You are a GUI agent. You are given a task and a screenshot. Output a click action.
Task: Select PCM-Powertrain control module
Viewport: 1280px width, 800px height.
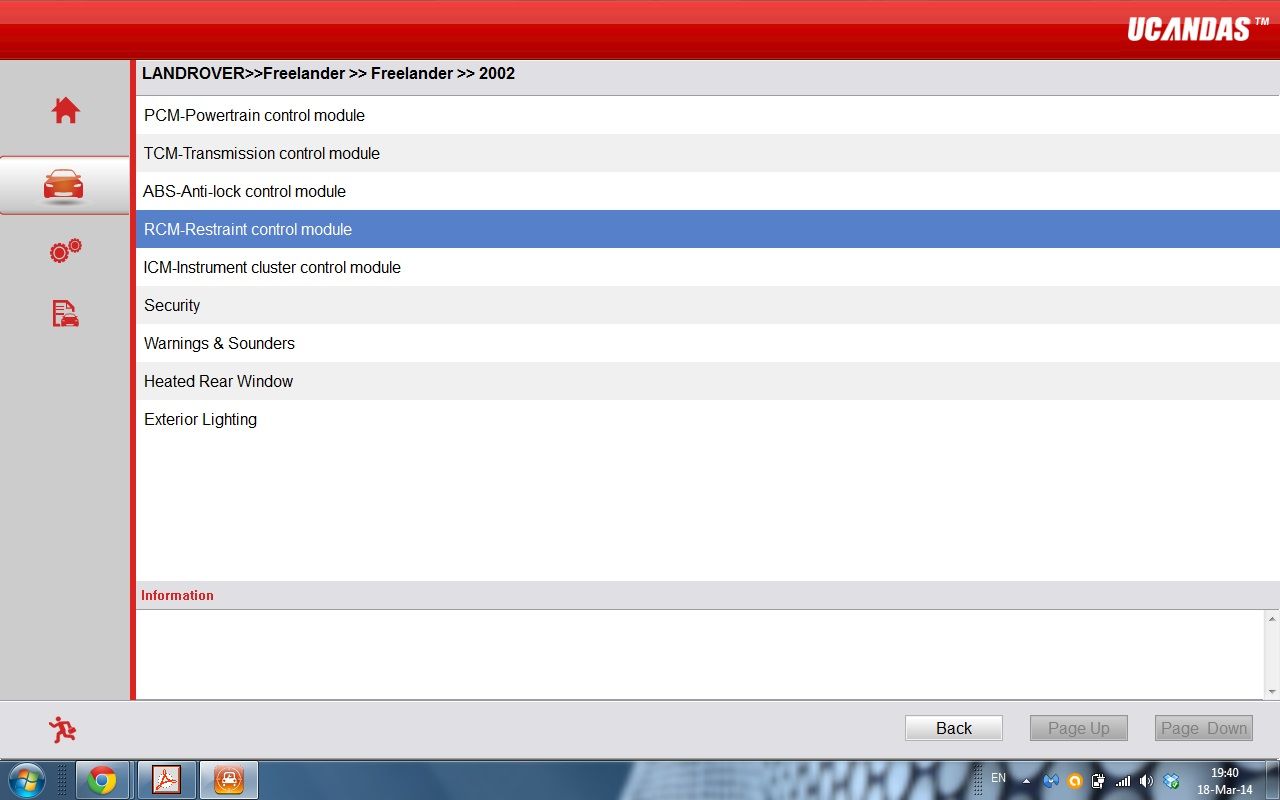click(708, 115)
